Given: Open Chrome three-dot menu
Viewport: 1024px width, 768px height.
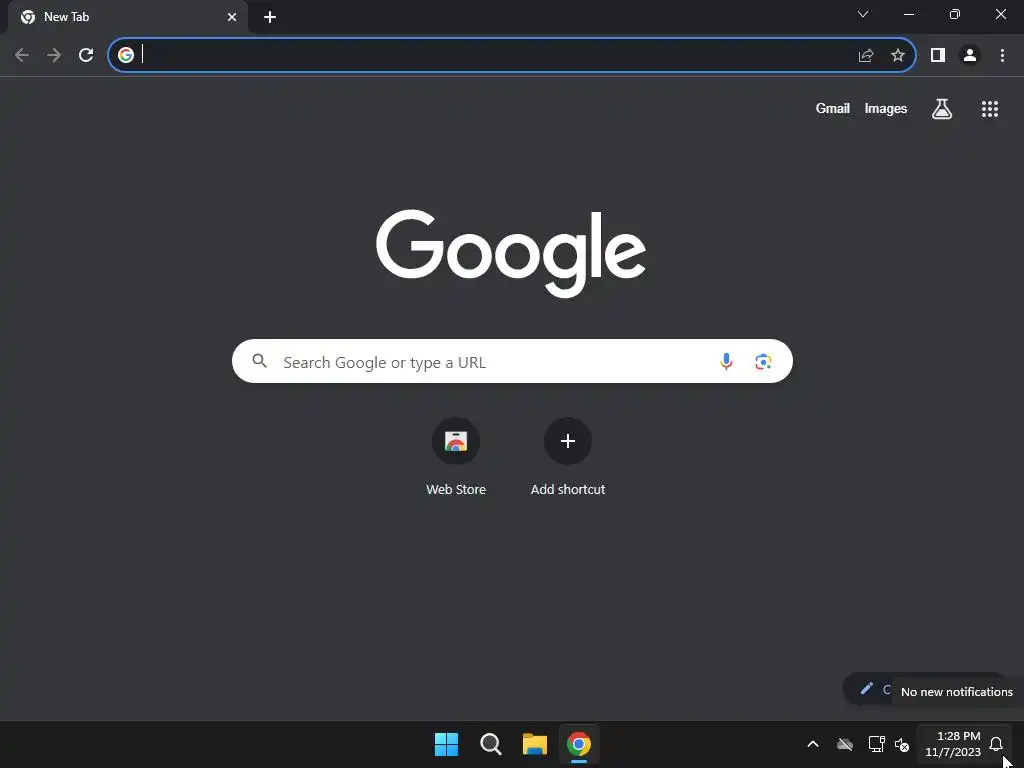Looking at the screenshot, I should [x=1002, y=56].
